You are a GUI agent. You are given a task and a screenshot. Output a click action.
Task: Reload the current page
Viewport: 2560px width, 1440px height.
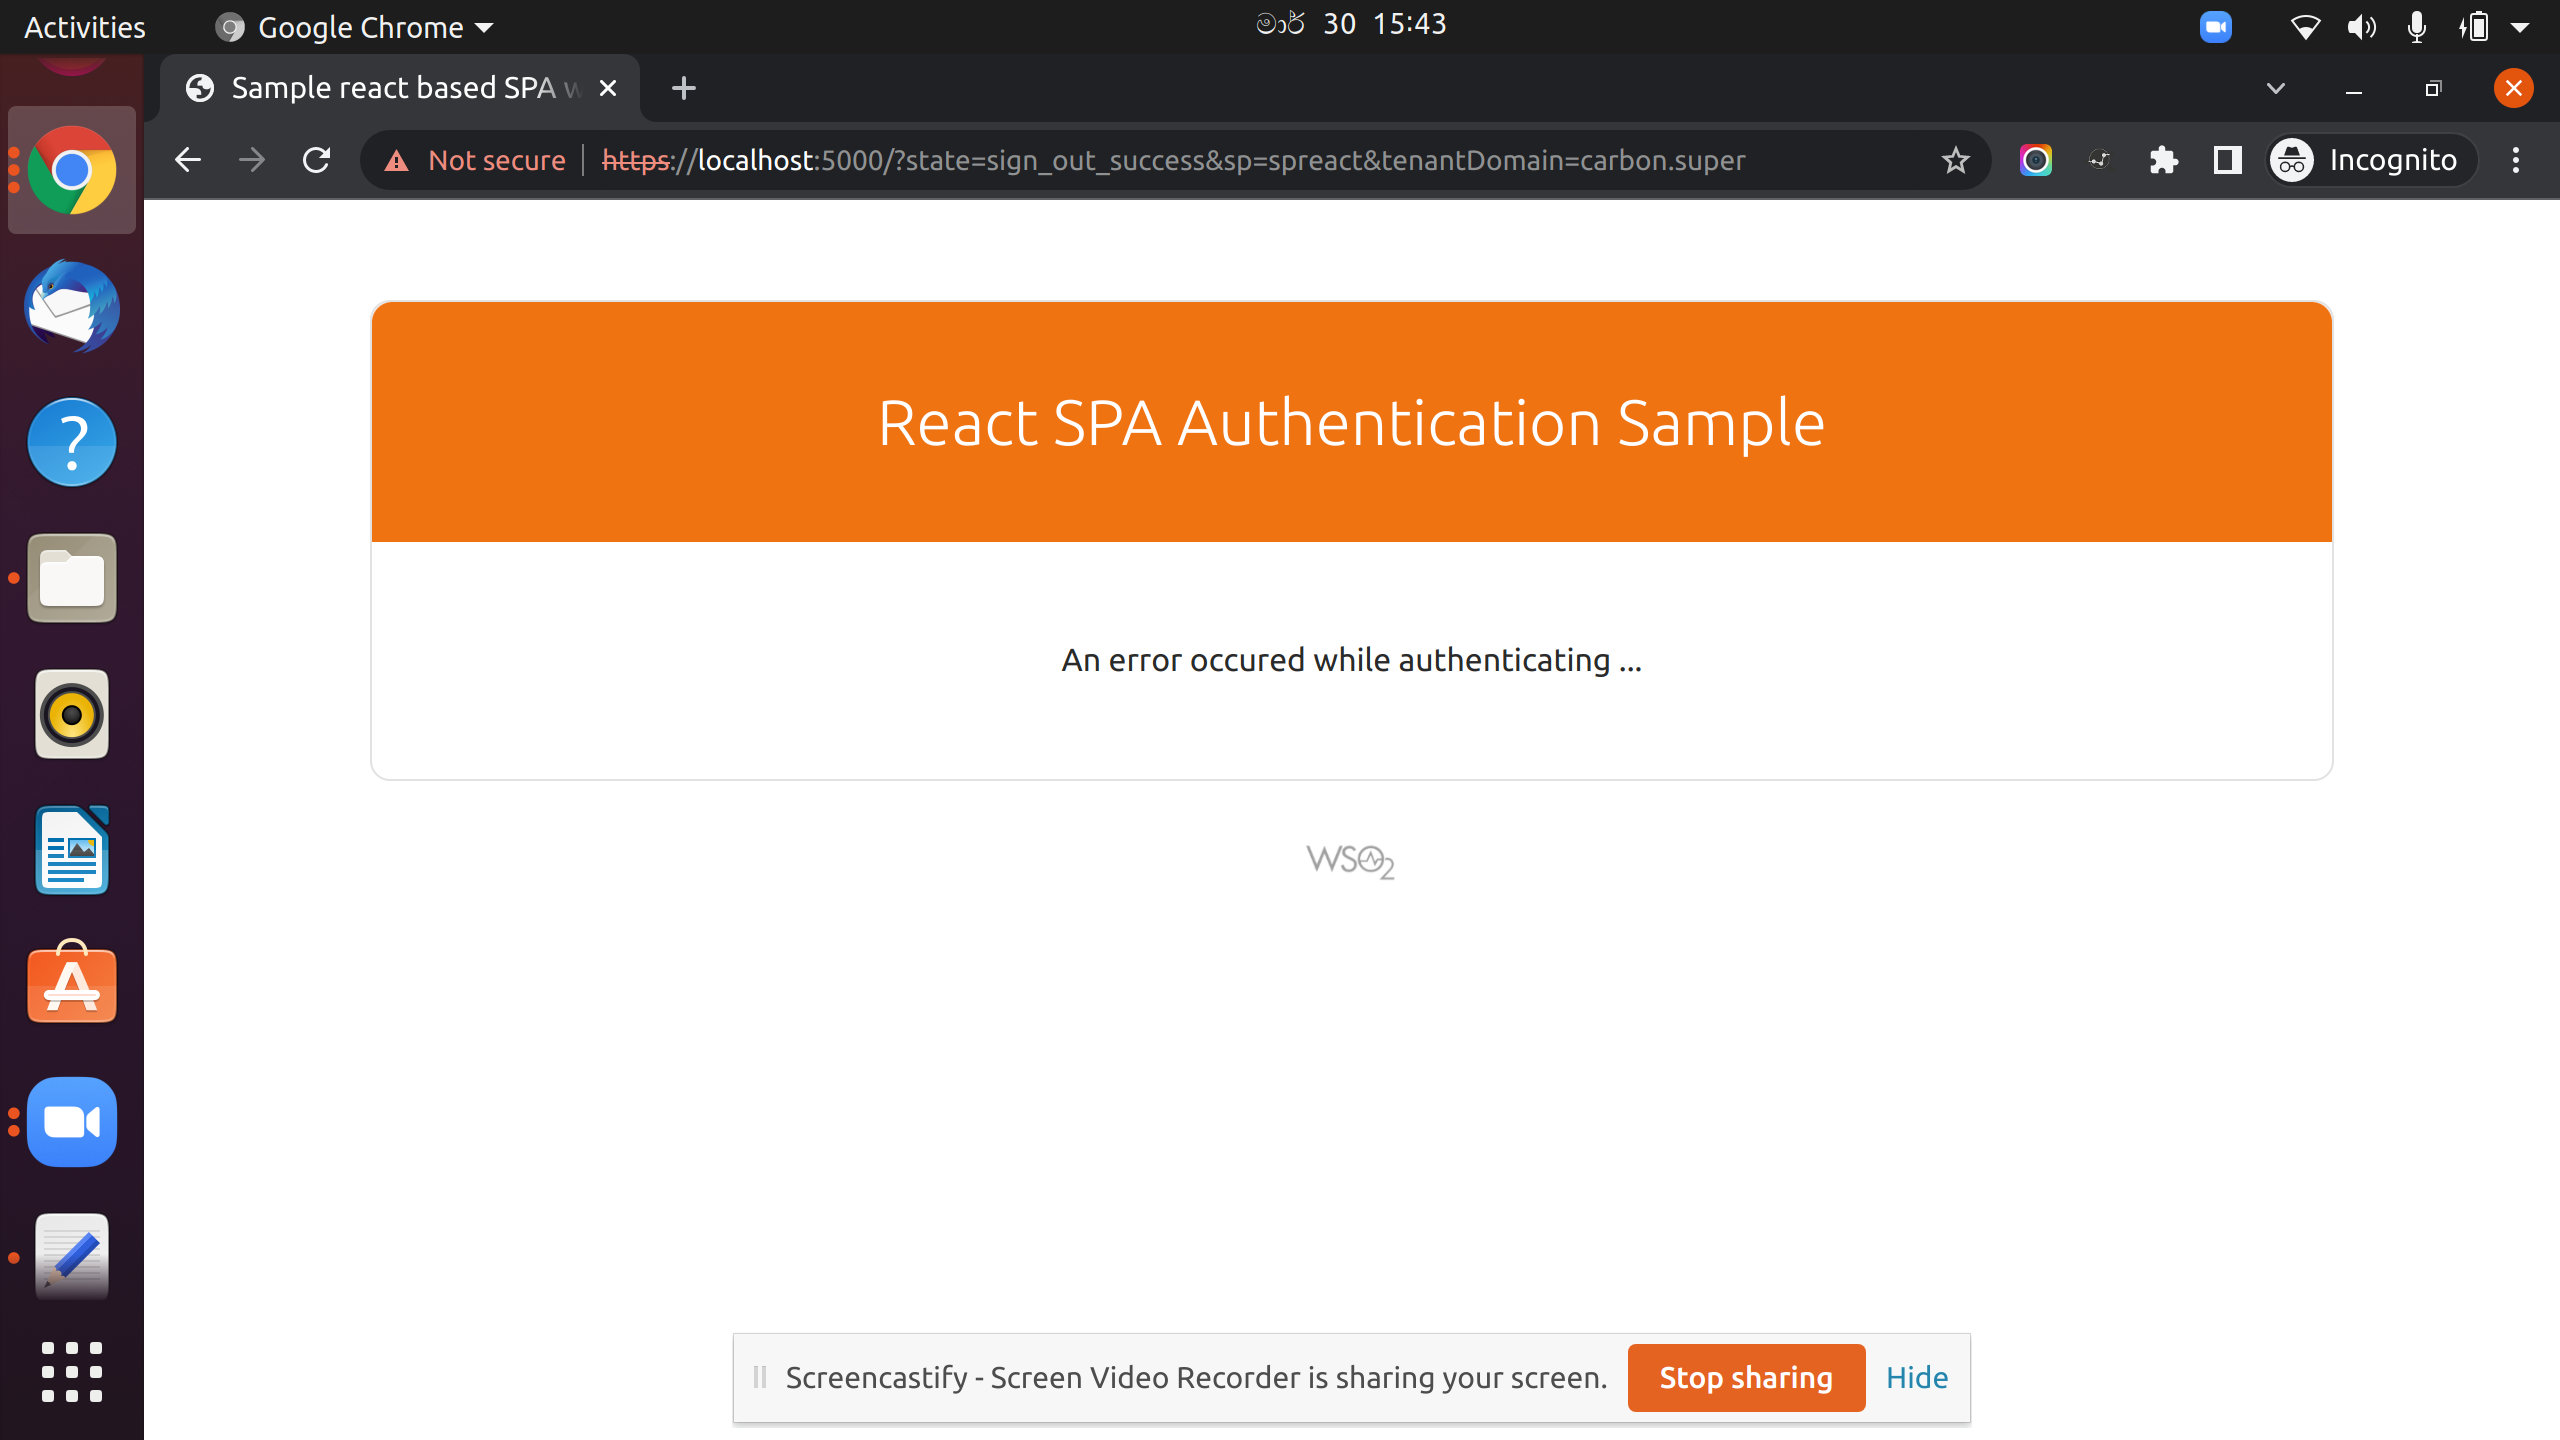coord(316,160)
